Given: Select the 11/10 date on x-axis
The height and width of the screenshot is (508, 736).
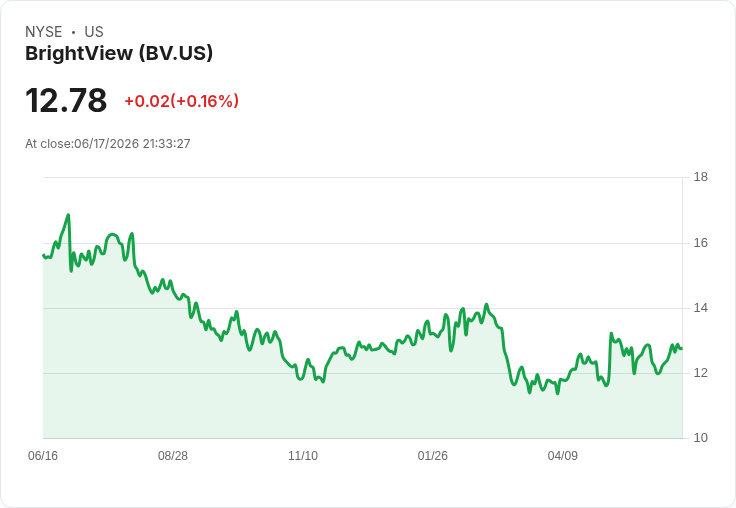Looking at the screenshot, I should pos(303,456).
